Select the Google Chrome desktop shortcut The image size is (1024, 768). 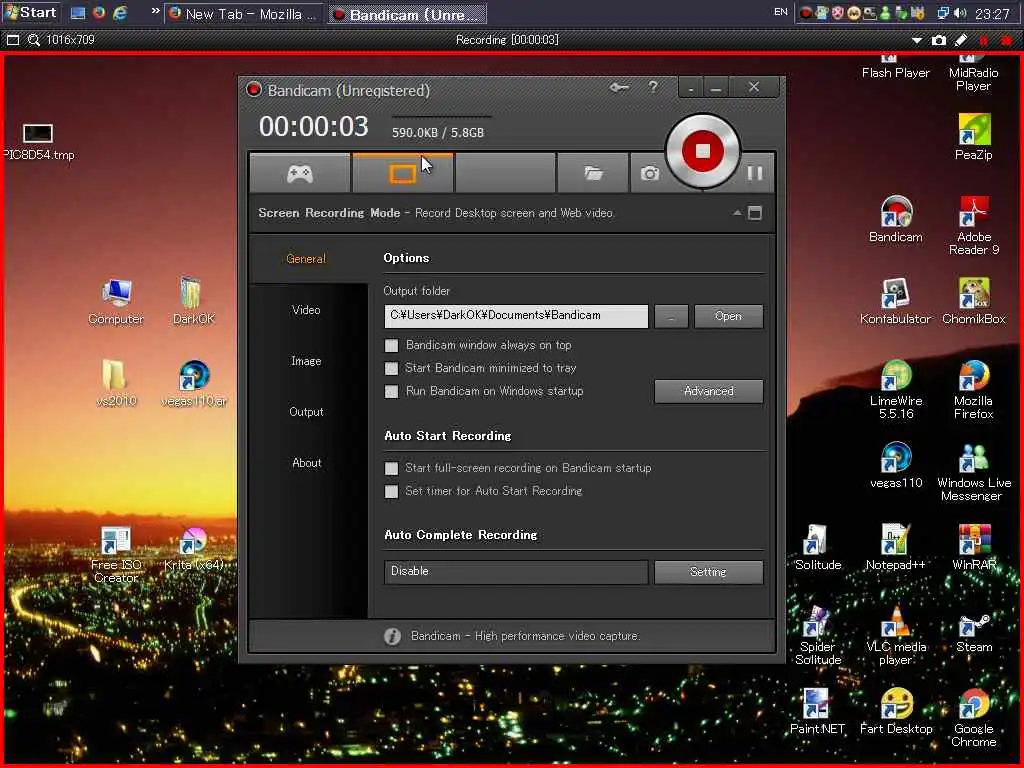[974, 717]
